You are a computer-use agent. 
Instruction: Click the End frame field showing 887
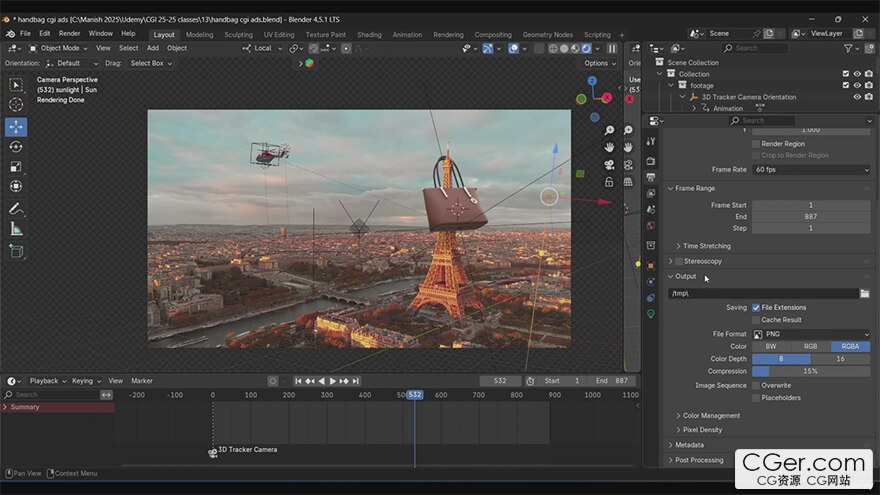811,216
